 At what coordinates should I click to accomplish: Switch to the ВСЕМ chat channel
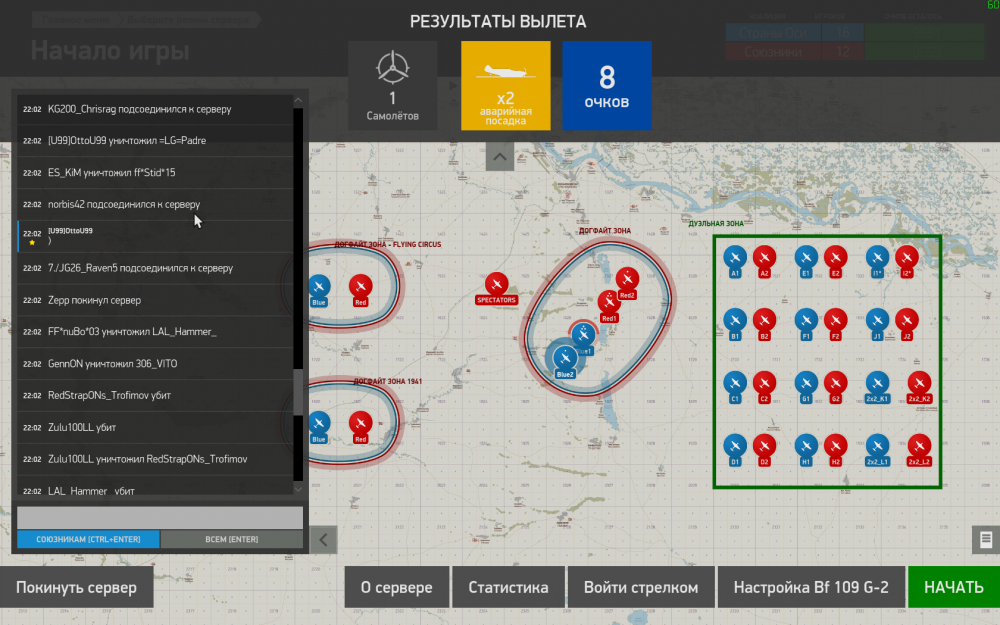coord(232,539)
